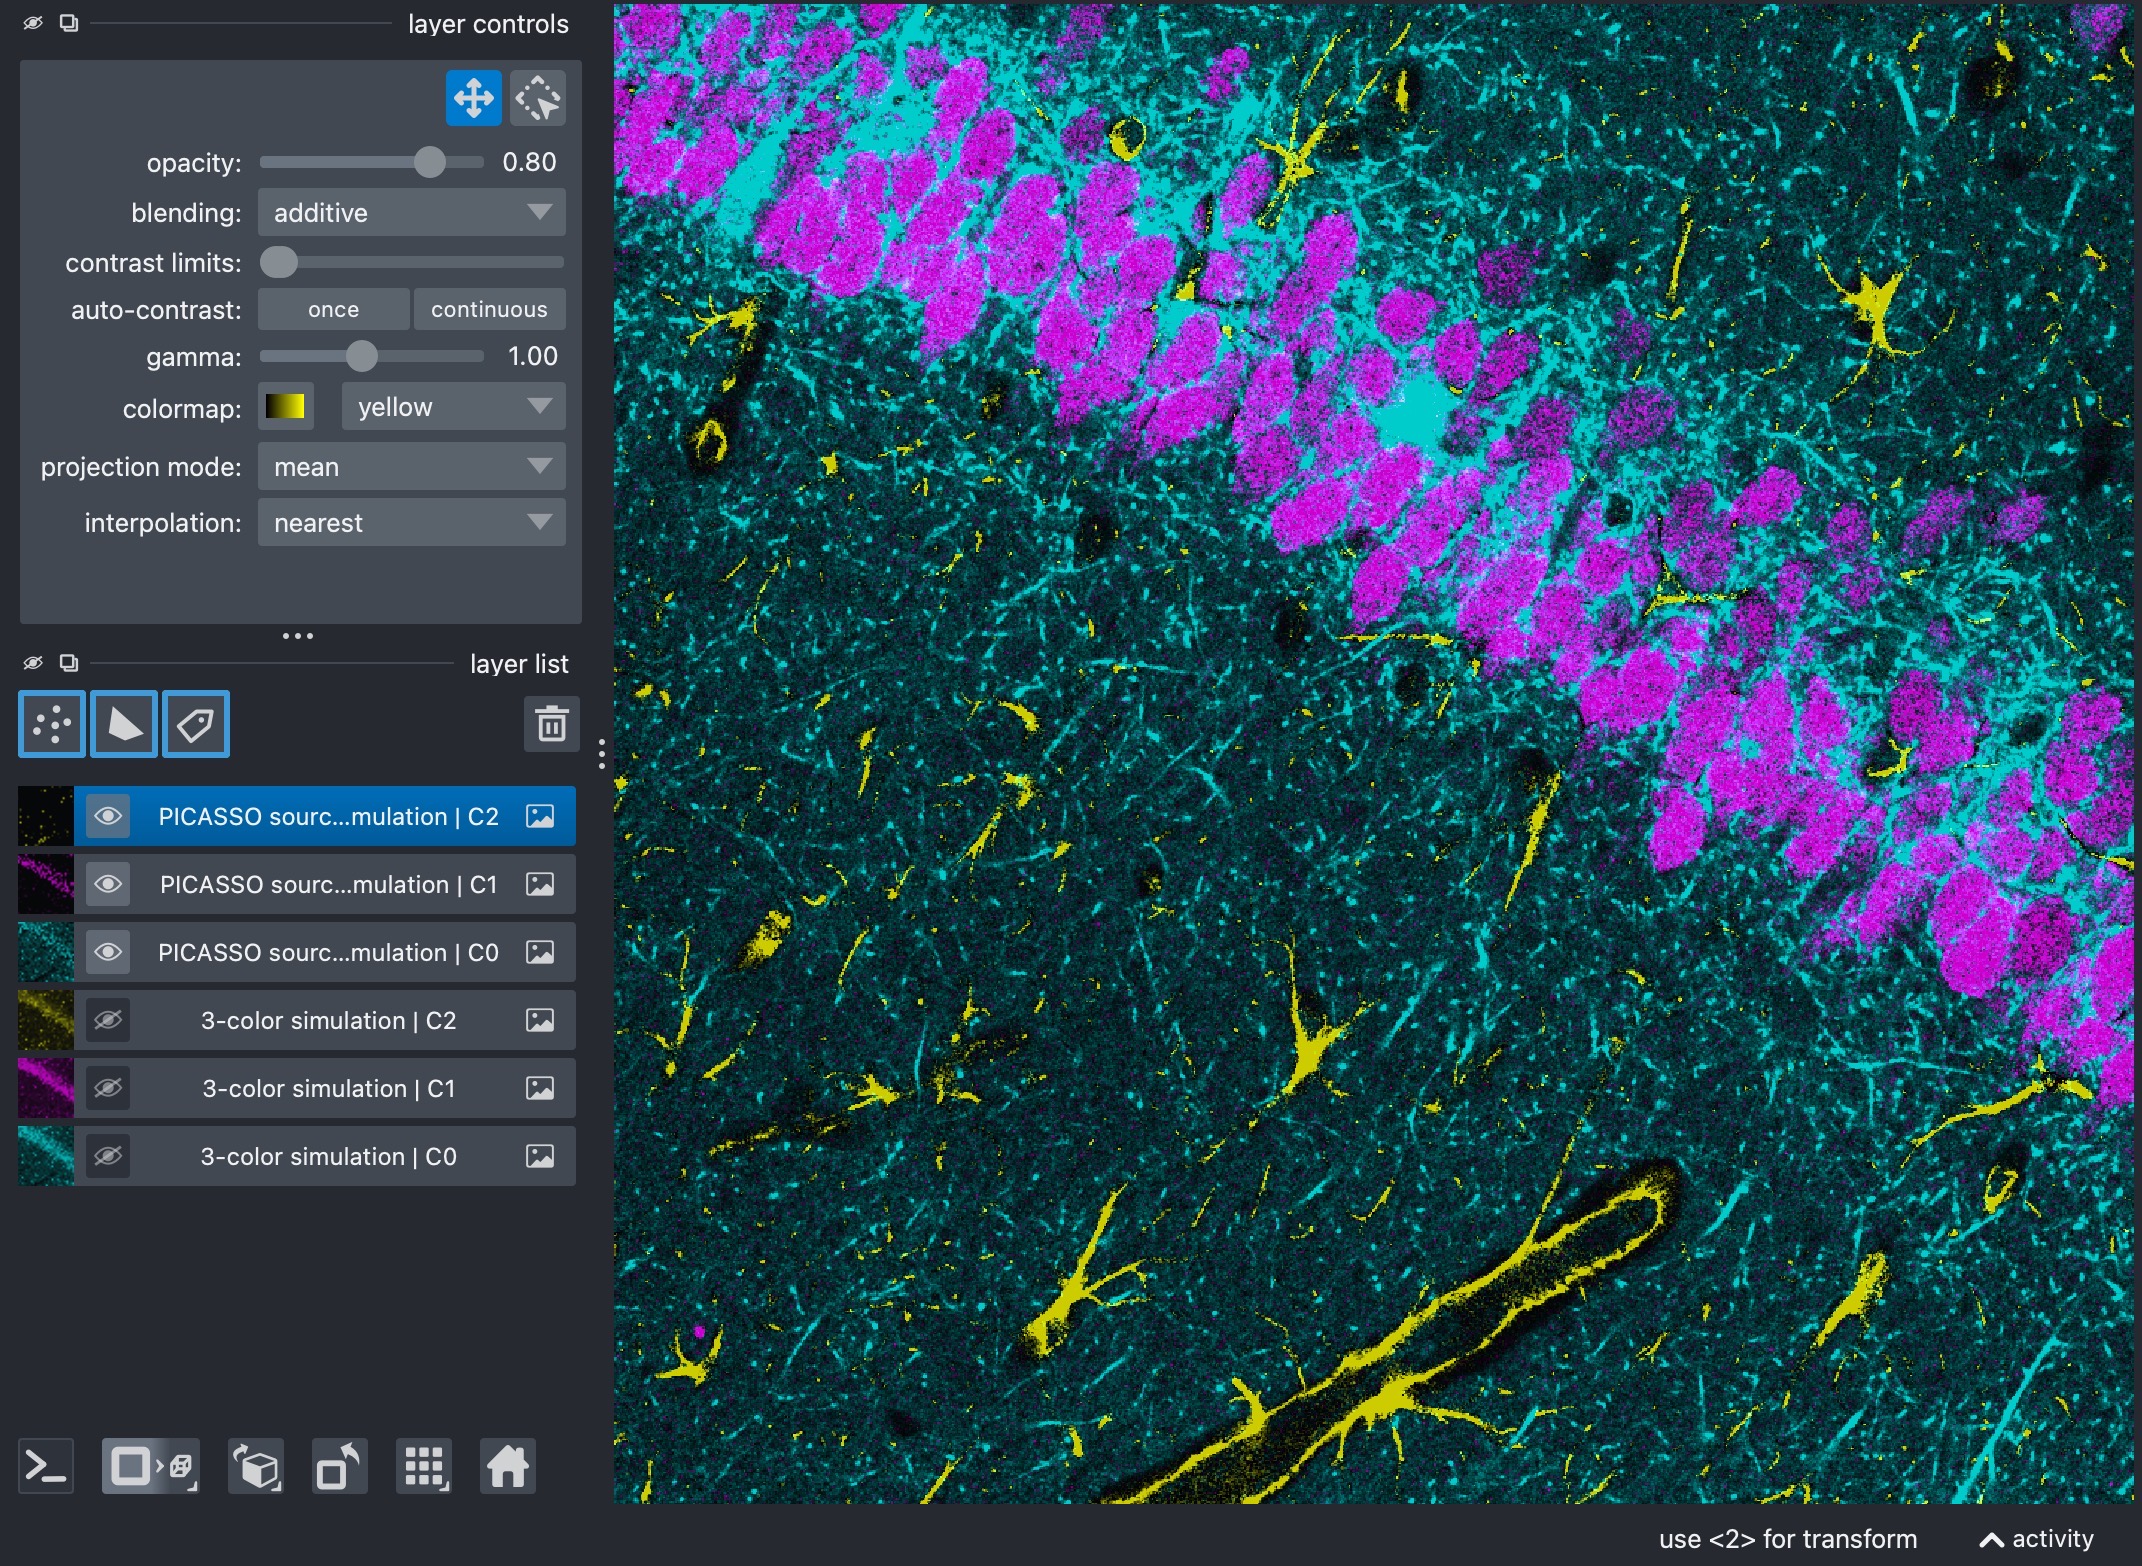
Task: Open the projection mode dropdown
Action: 411,466
